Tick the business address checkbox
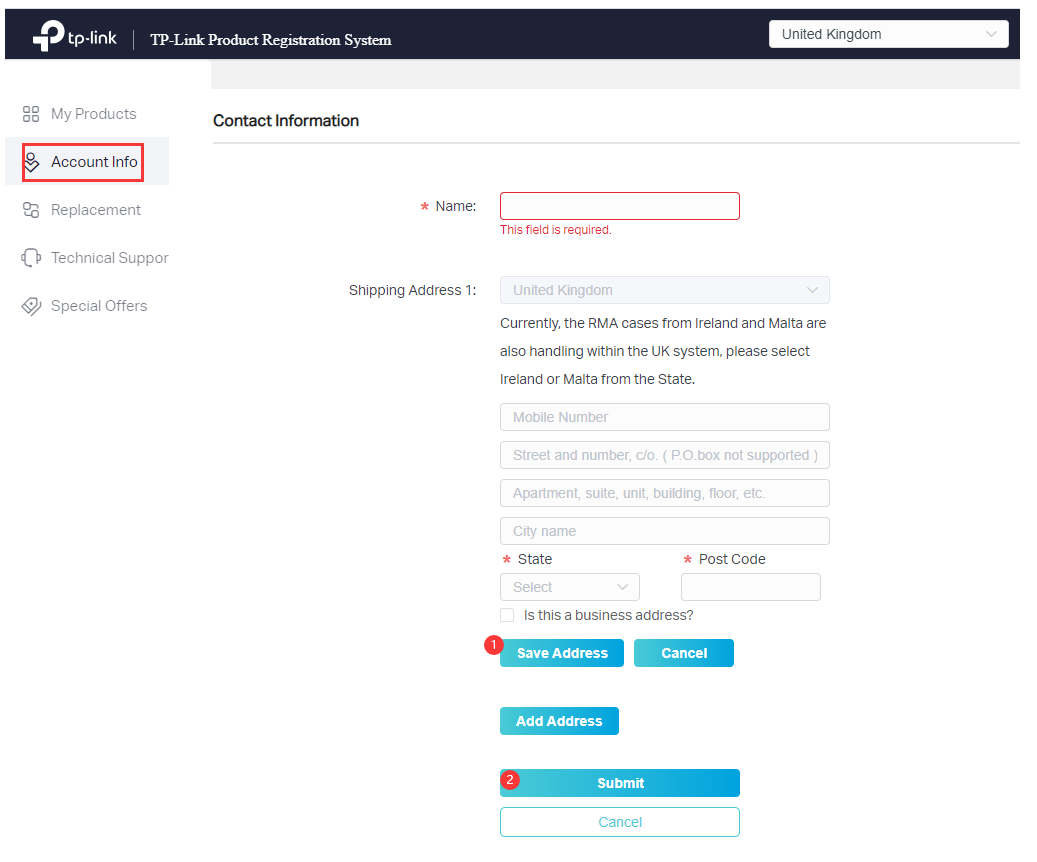 (x=507, y=615)
